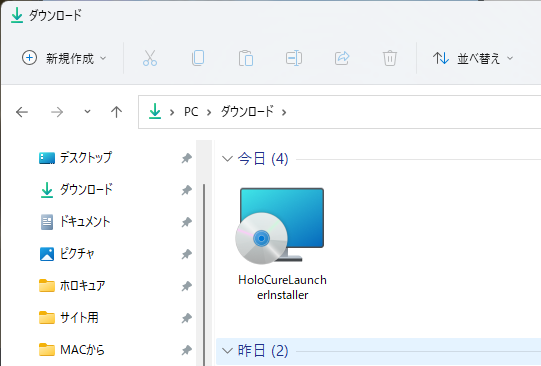This screenshot has width=541, height=366.
Task: Go back with the left arrow
Action: point(22,112)
